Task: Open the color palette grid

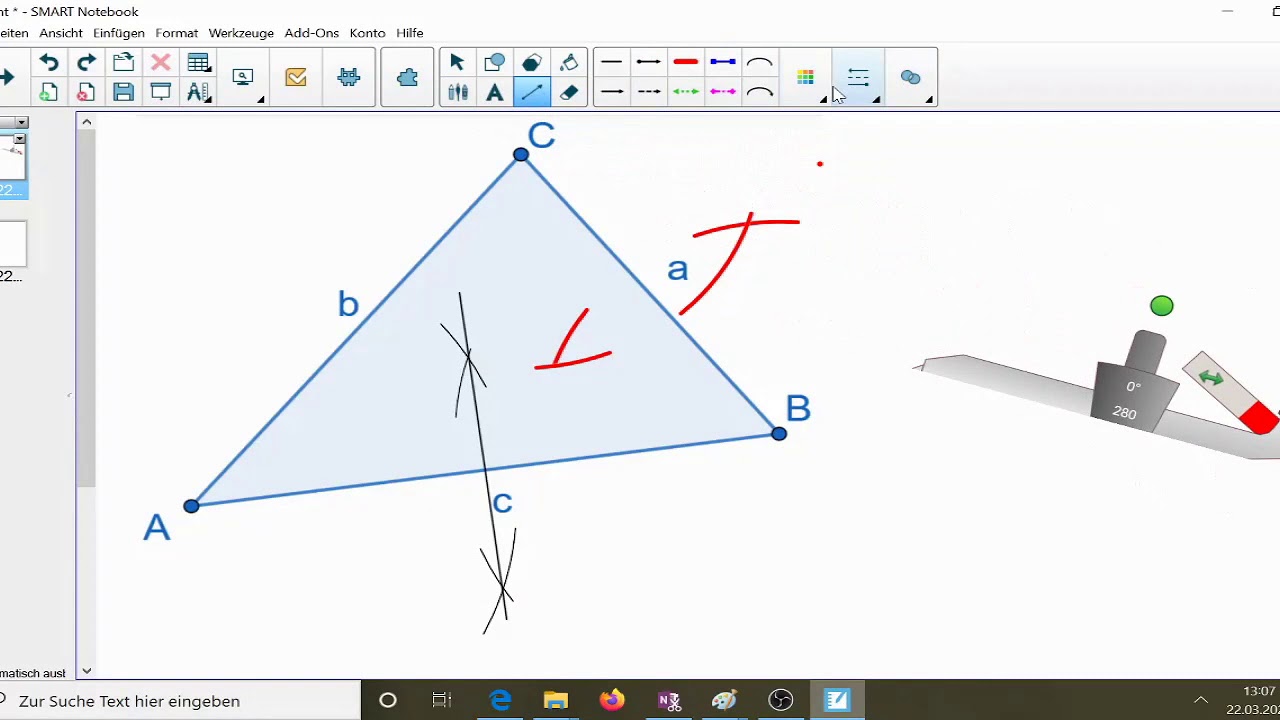Action: pos(806,77)
